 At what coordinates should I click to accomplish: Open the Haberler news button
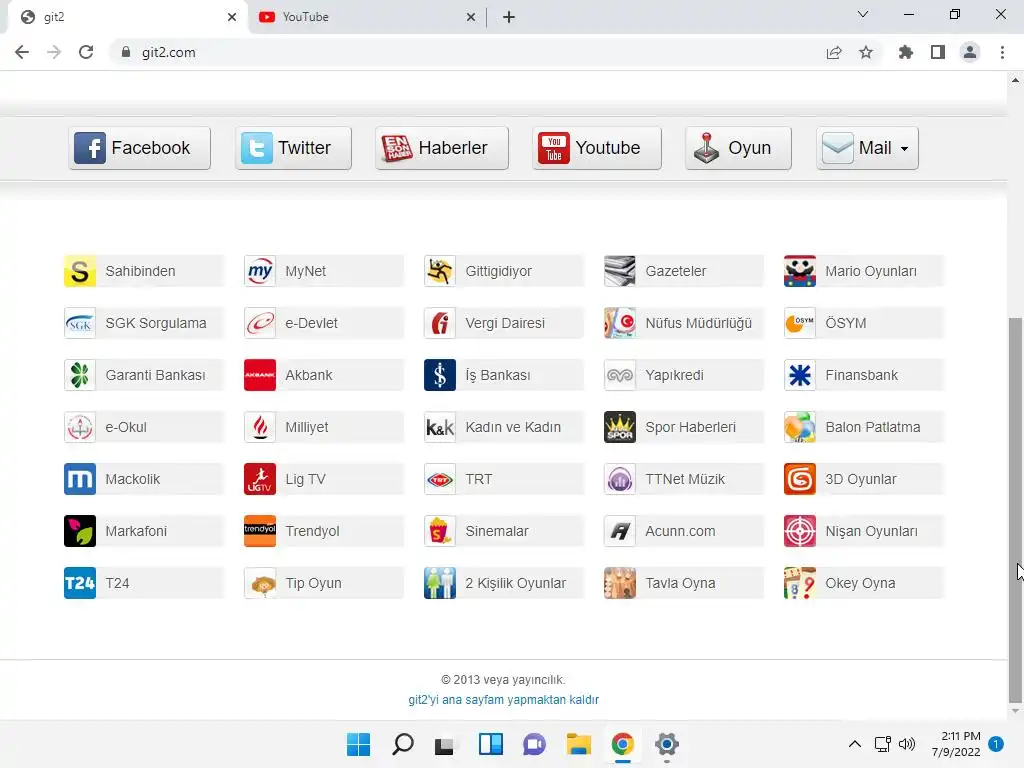[441, 148]
